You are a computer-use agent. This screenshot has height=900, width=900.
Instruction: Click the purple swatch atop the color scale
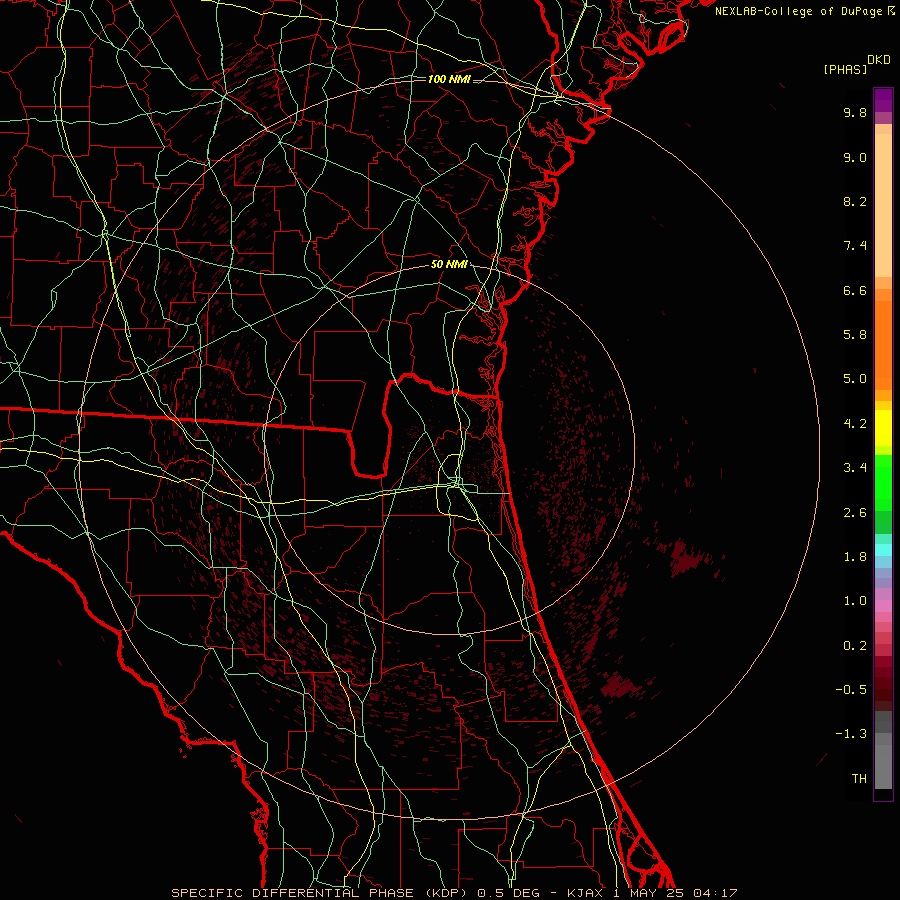883,100
